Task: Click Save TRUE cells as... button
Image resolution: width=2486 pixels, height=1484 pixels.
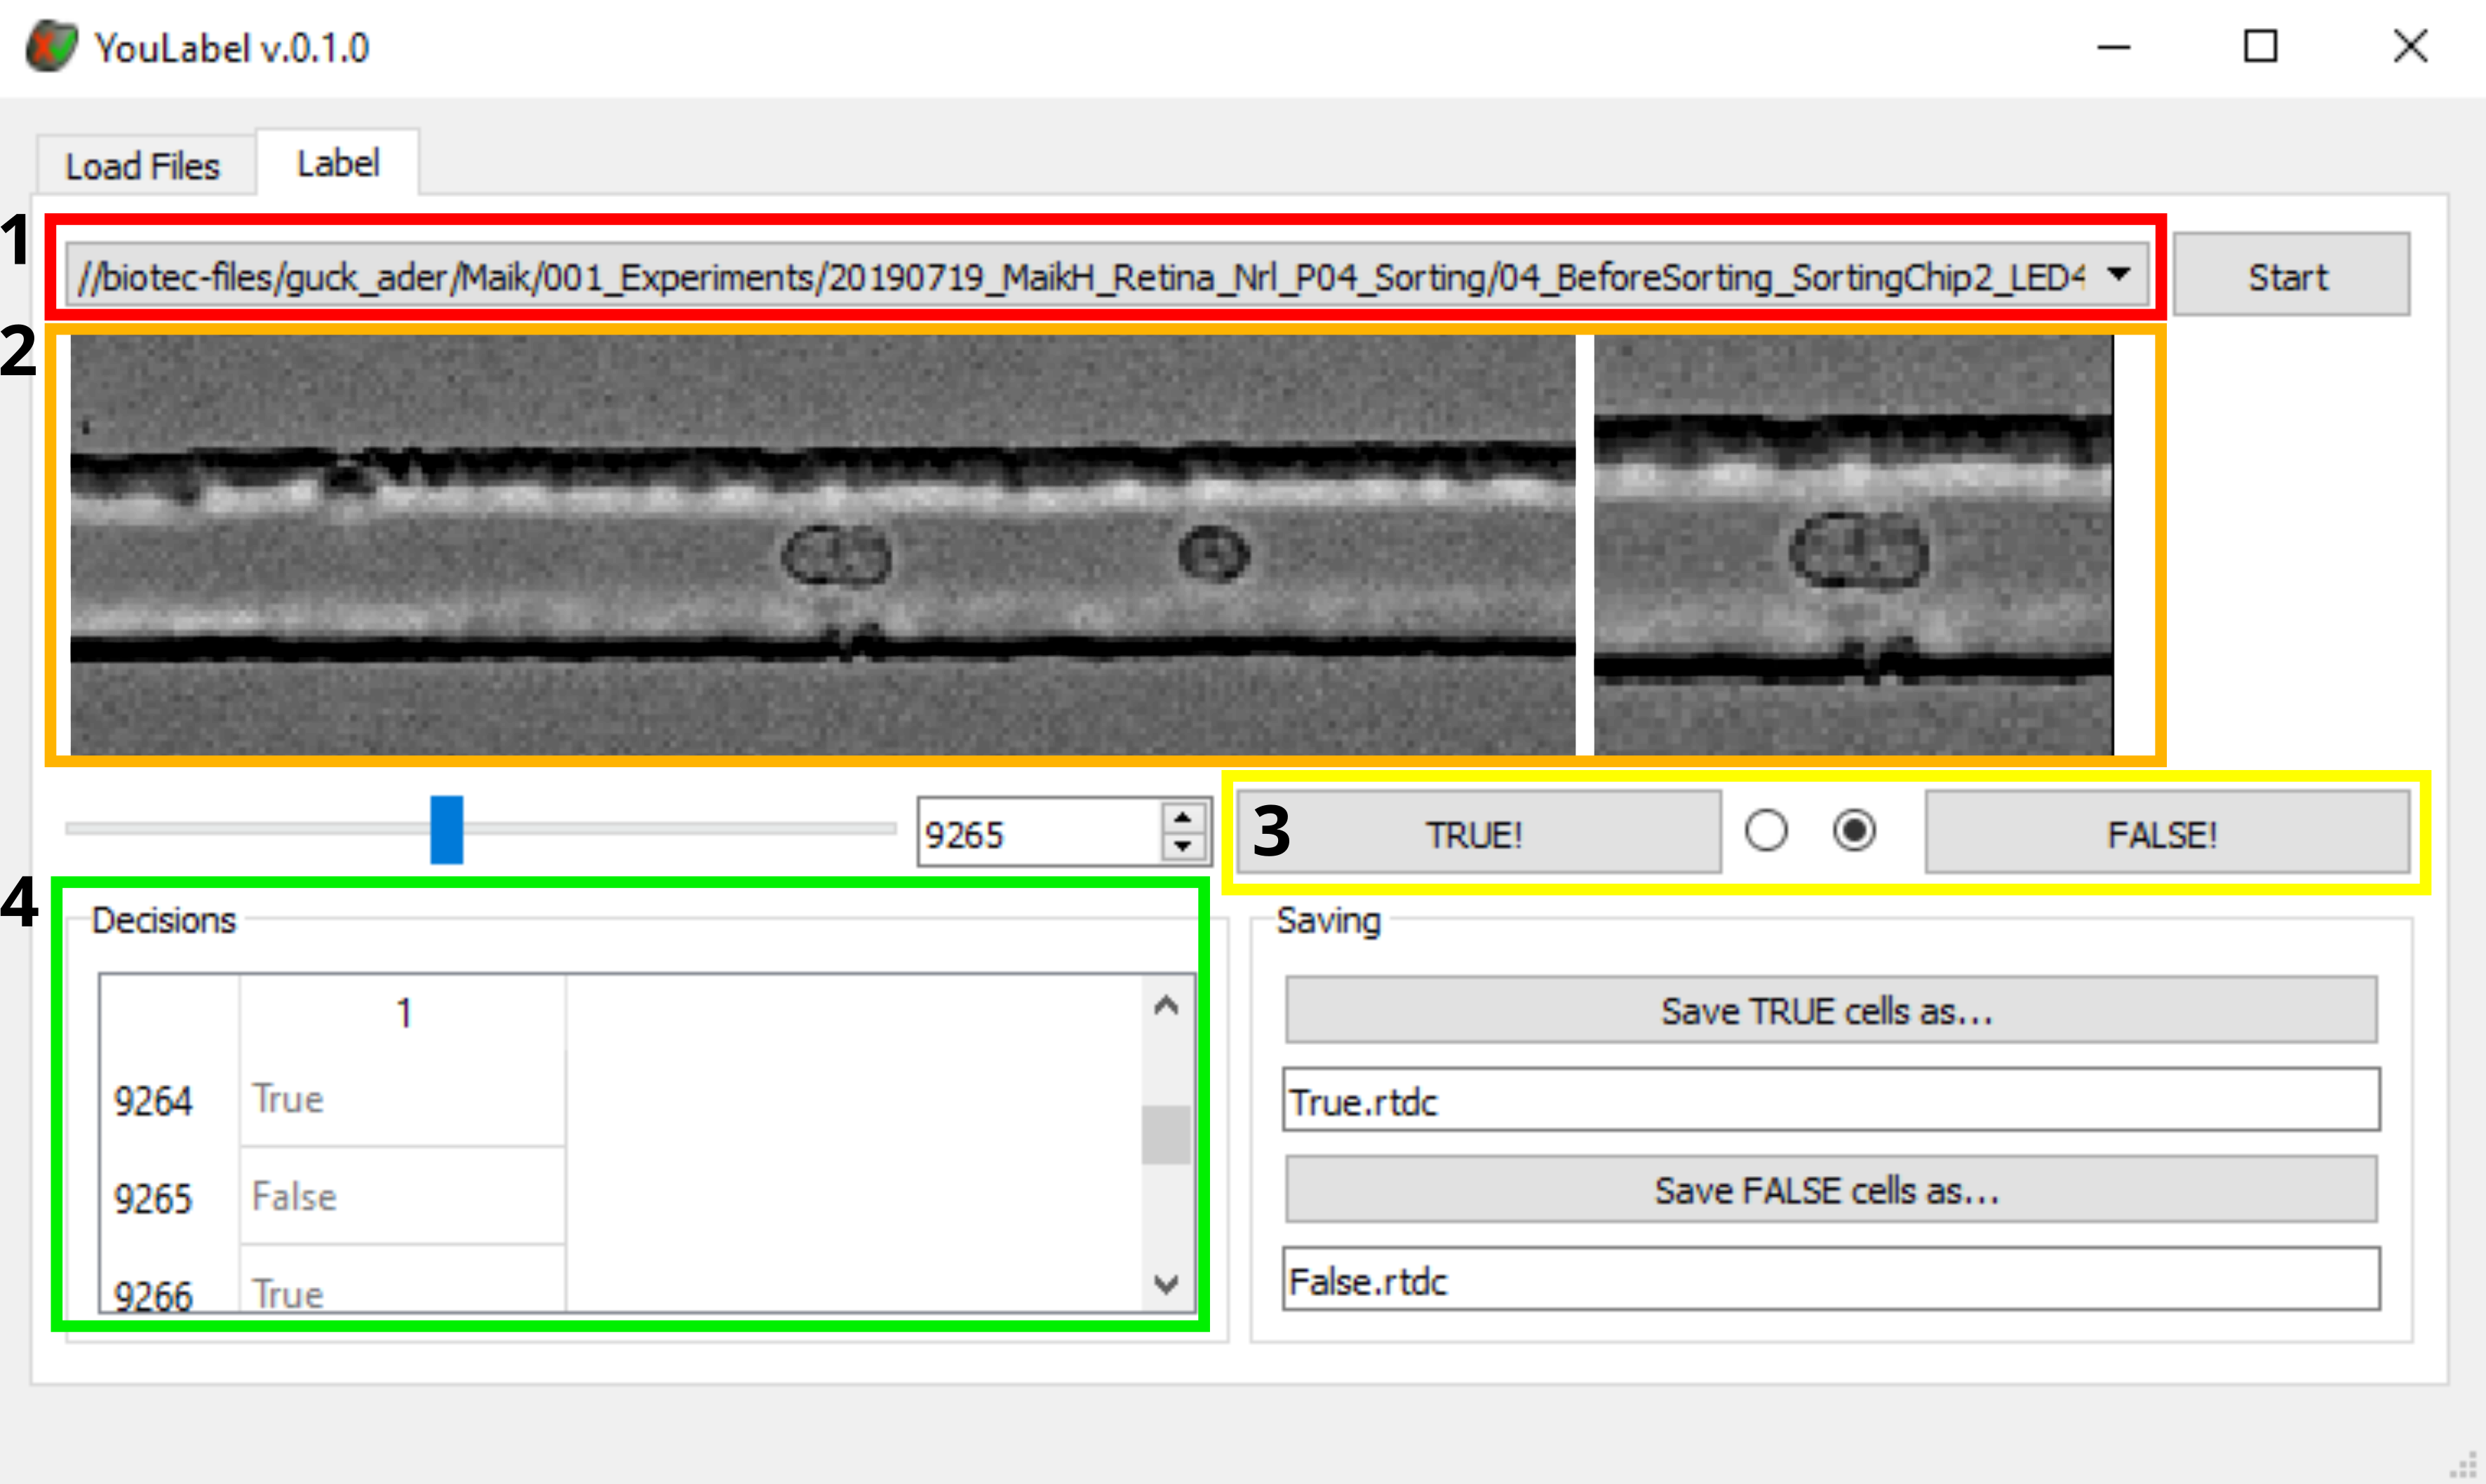Action: coord(1830,1011)
